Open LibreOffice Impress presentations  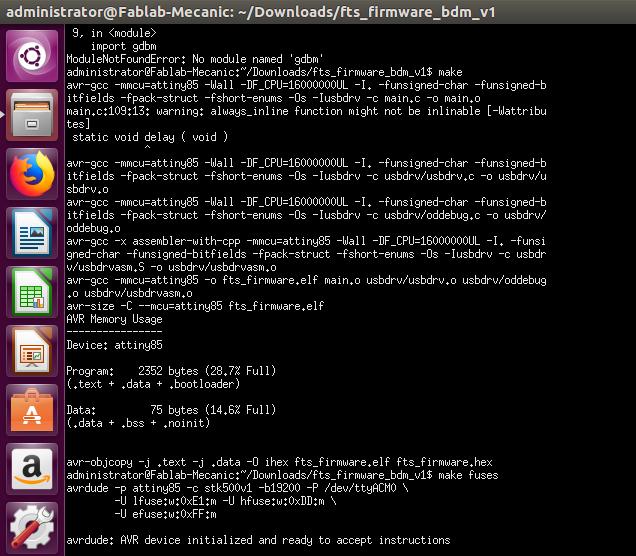pyautogui.click(x=32, y=351)
